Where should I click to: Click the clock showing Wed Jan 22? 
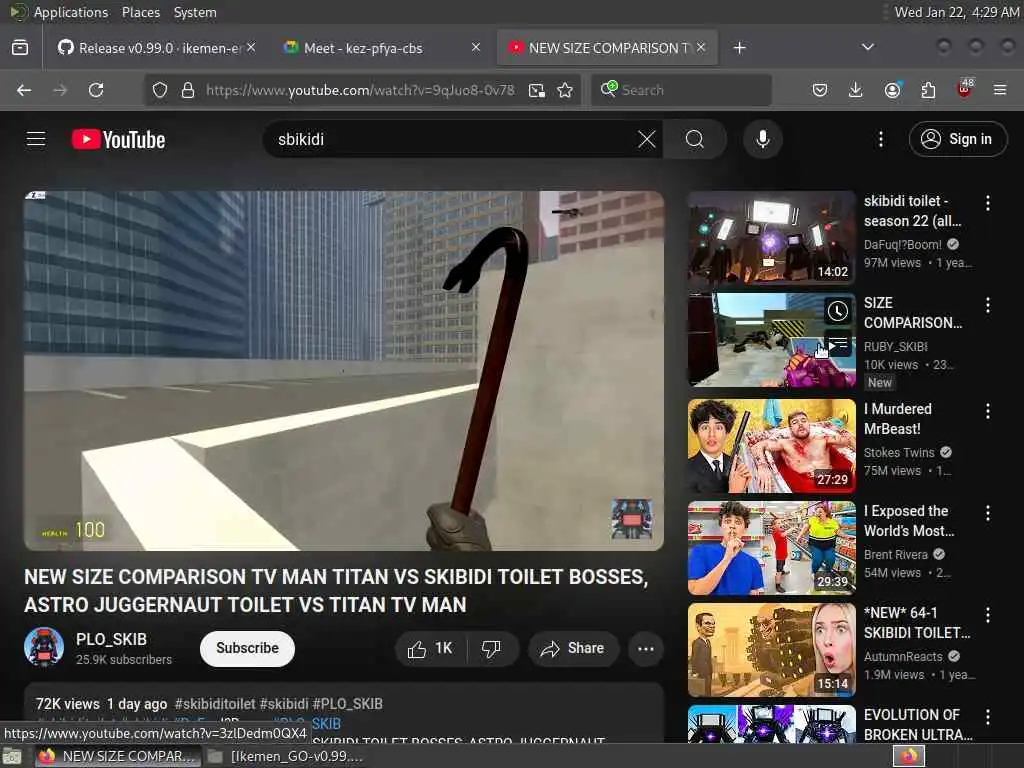[957, 12]
